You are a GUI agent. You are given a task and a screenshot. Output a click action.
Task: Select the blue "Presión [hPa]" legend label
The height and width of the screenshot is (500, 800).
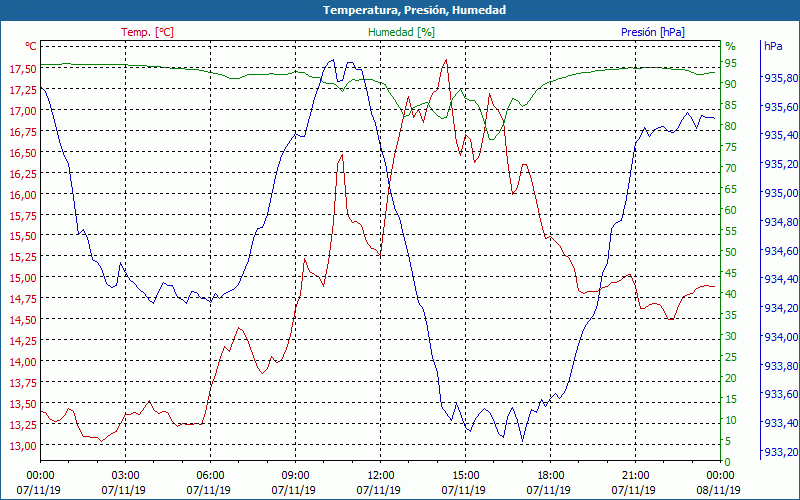[x=653, y=32]
